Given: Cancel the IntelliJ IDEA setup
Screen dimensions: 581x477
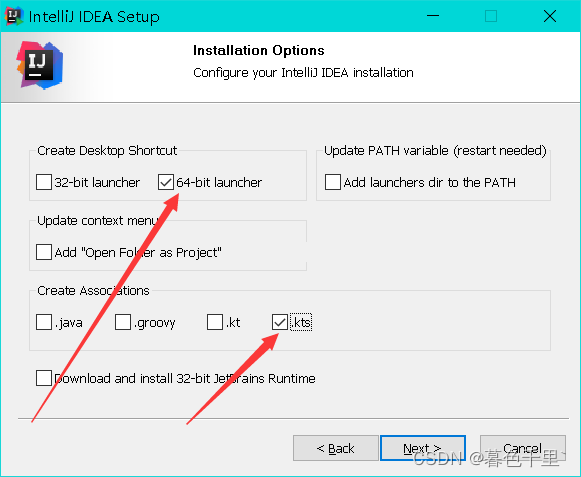Looking at the screenshot, I should click(523, 448).
